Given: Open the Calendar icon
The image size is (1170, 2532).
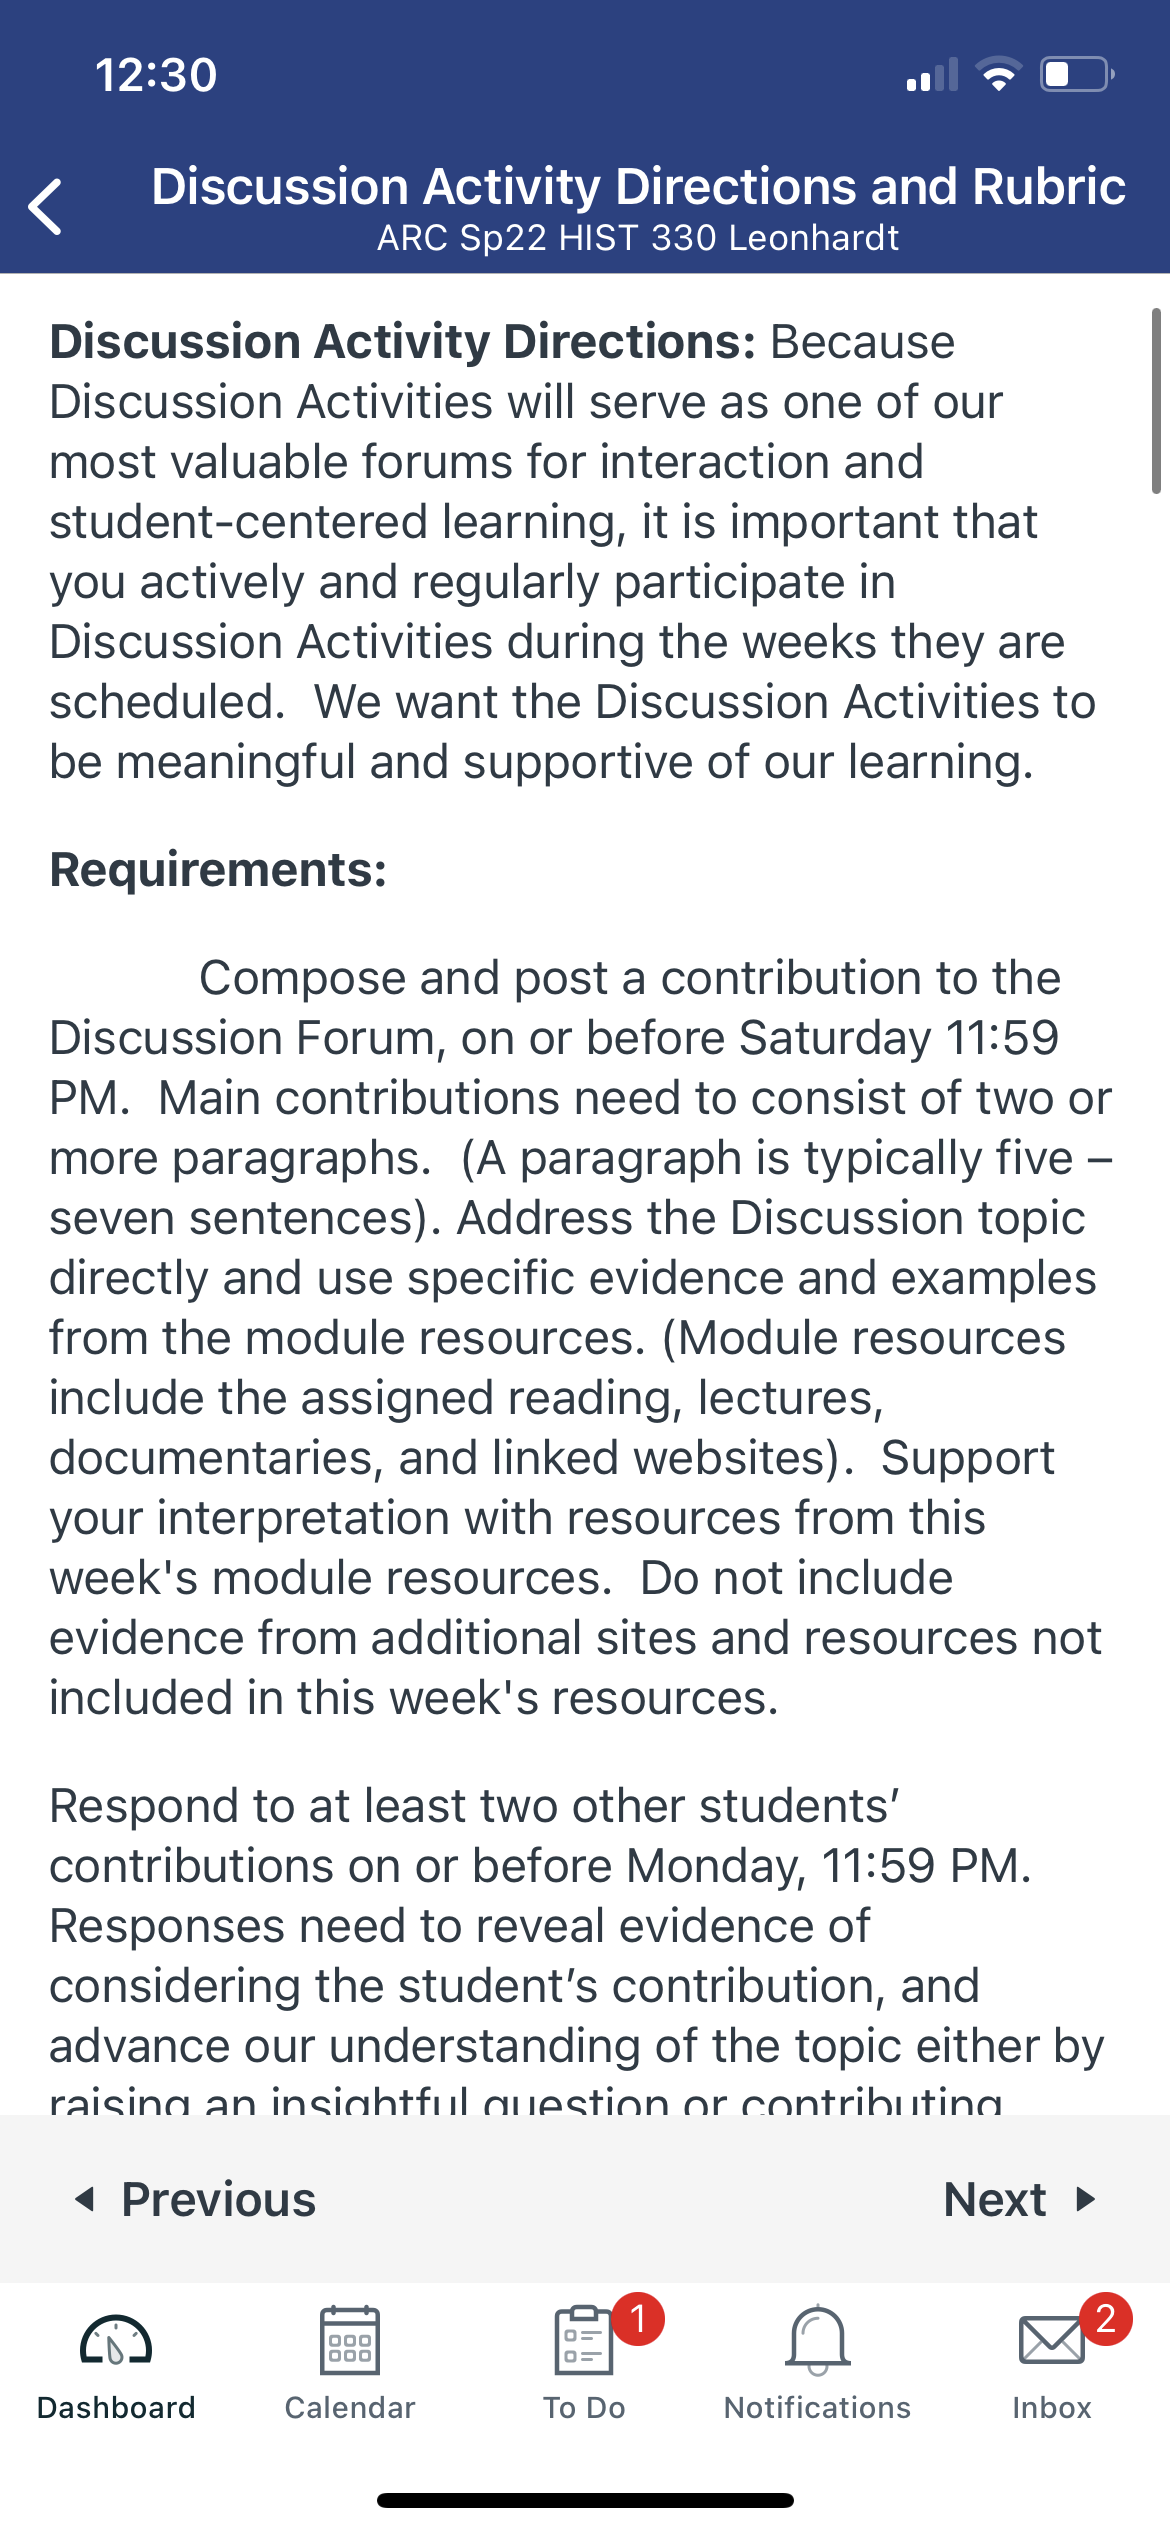Looking at the screenshot, I should [350, 2340].
